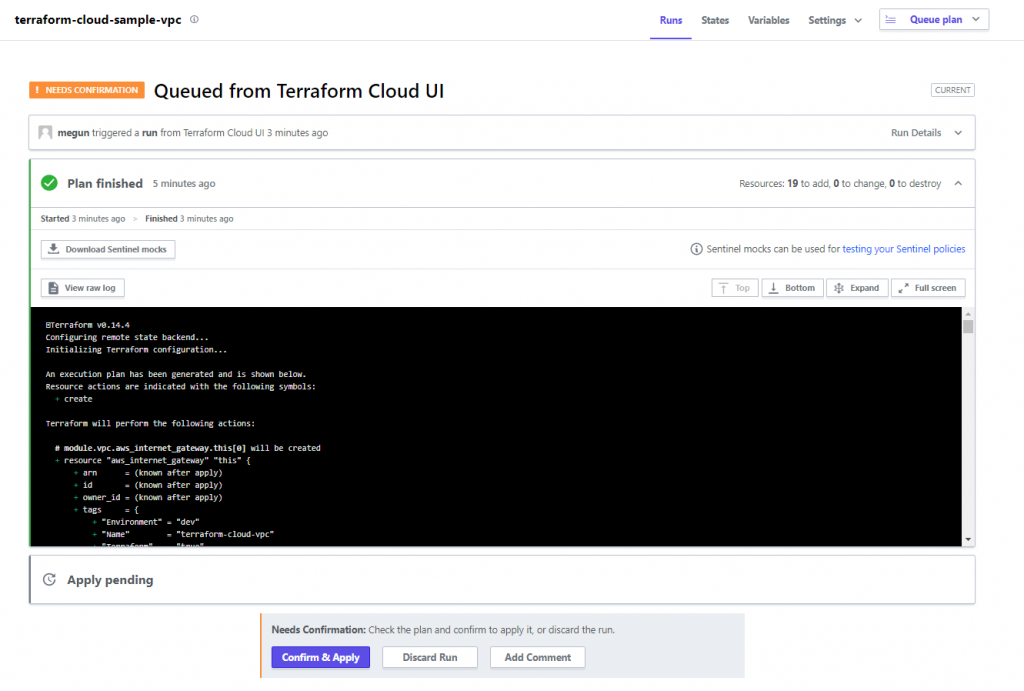
Task: Expand the Run Details section
Action: 926,133
